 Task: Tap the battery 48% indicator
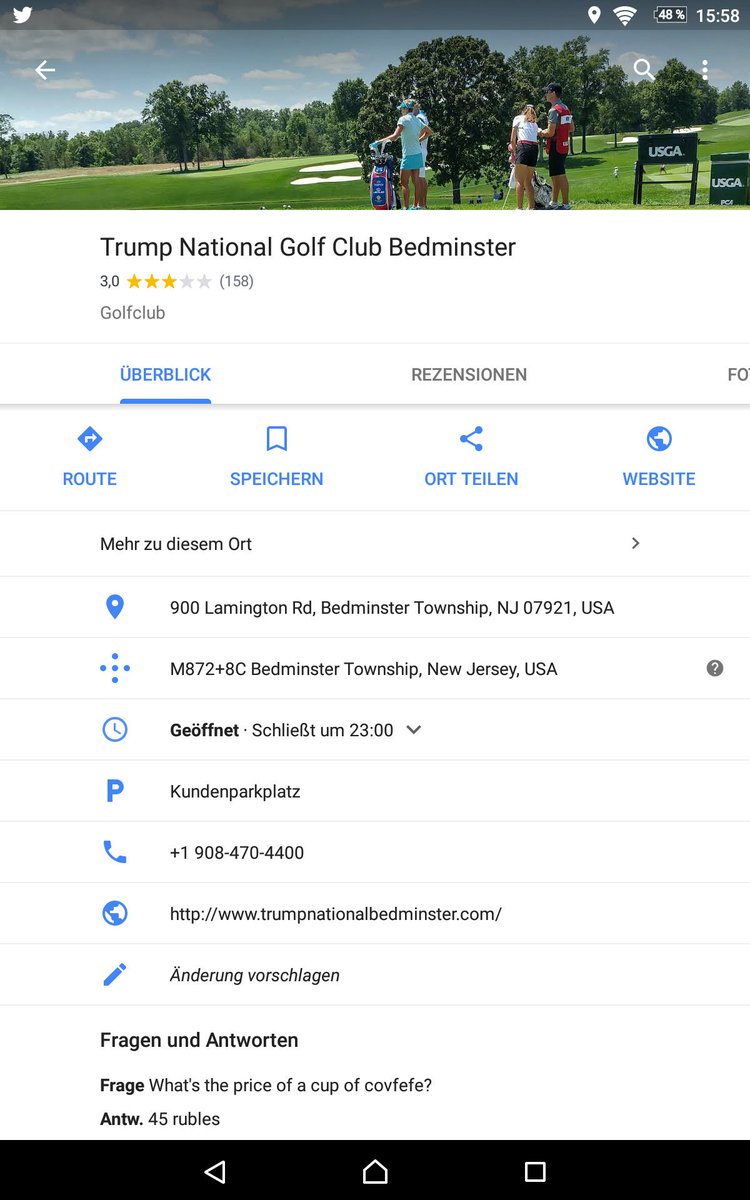click(670, 15)
